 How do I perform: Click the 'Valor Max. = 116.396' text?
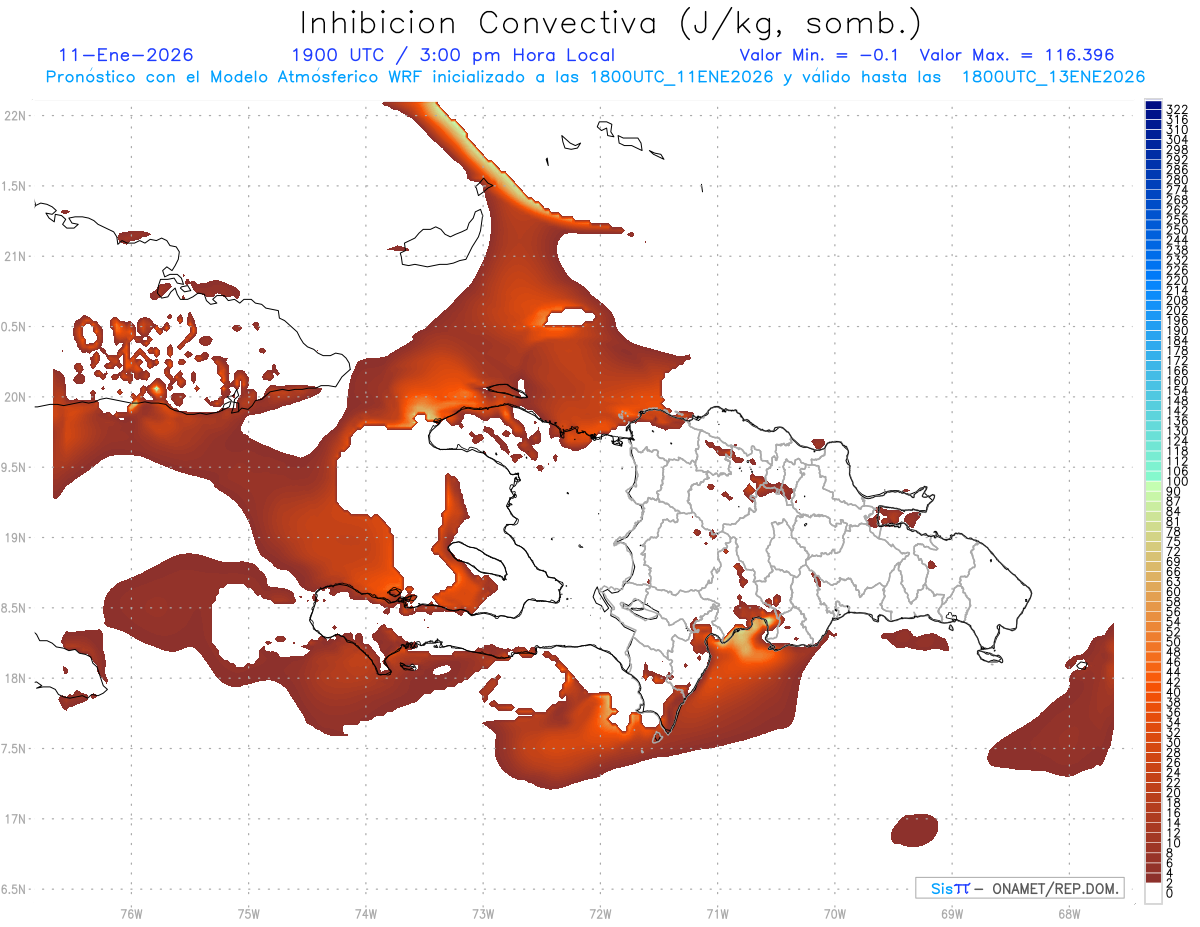[1017, 55]
